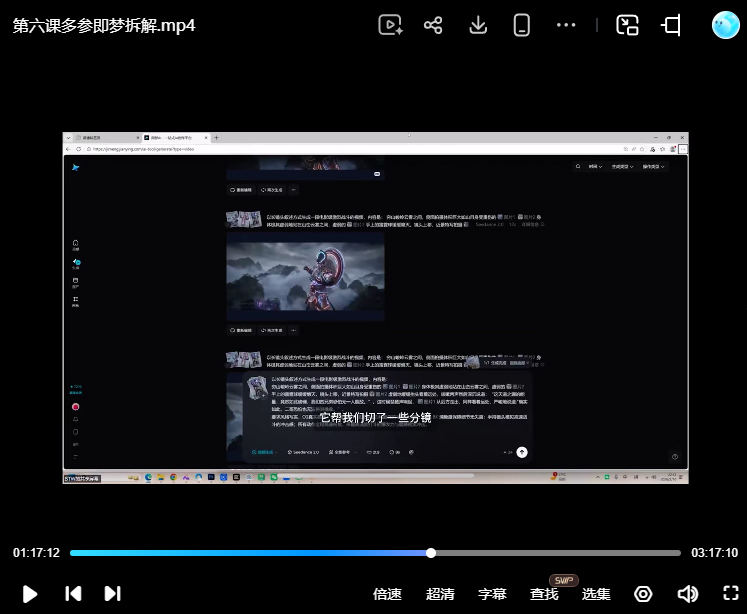
Task: Click the unplayed portion of progress bar
Action: (x=558, y=553)
